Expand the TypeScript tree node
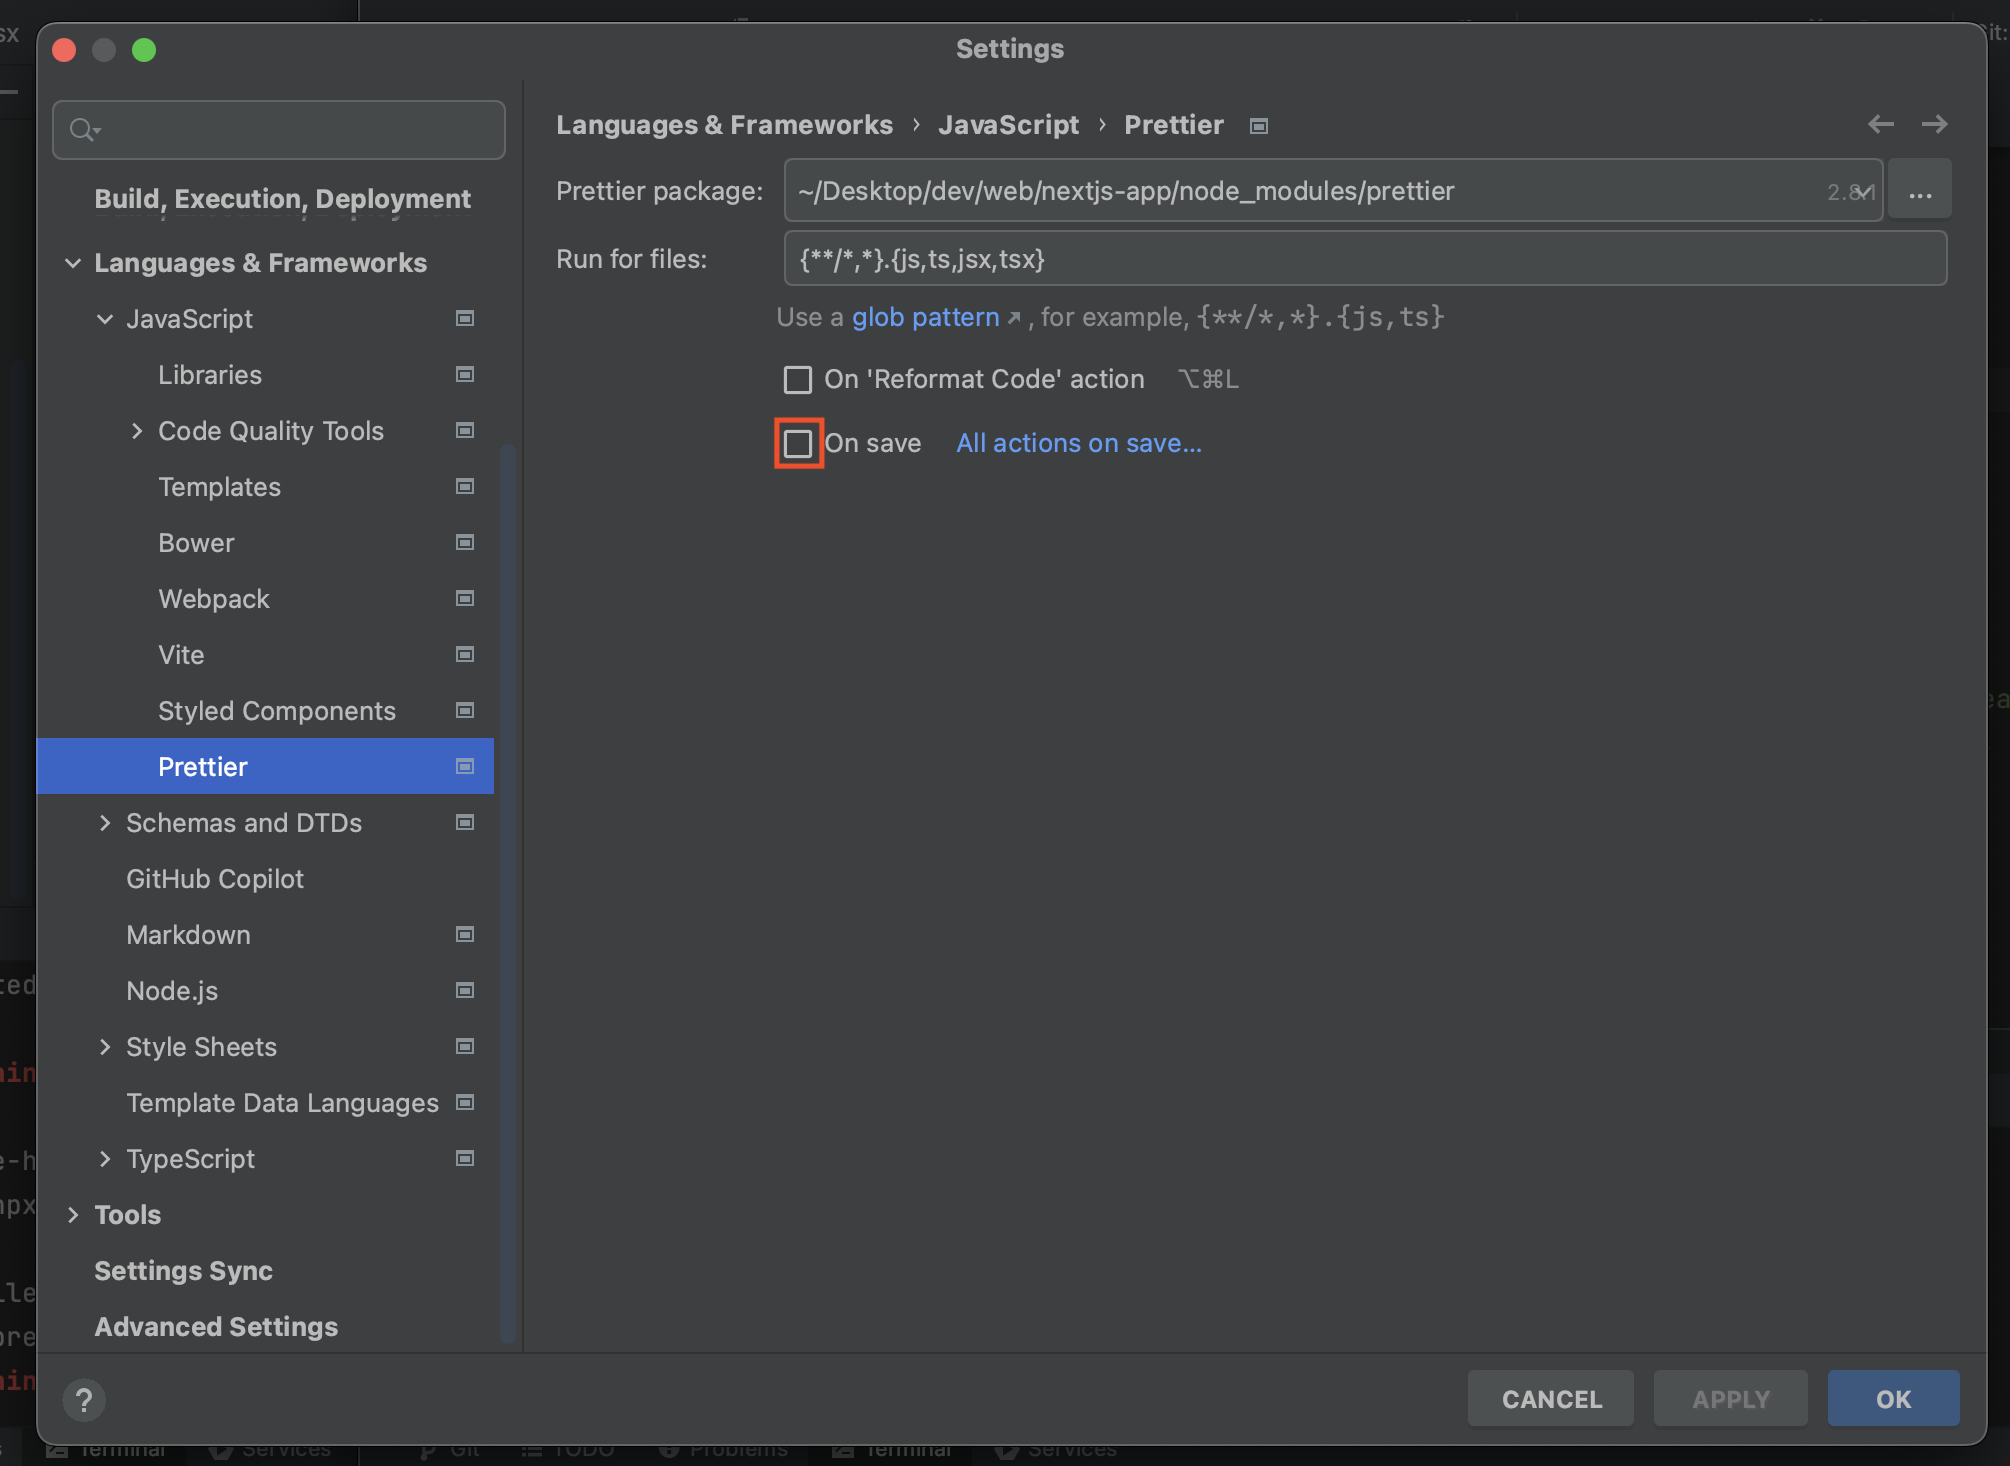 105,1159
